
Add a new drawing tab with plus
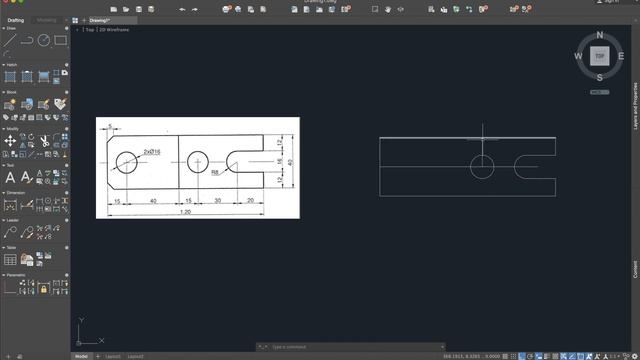click(84, 20)
